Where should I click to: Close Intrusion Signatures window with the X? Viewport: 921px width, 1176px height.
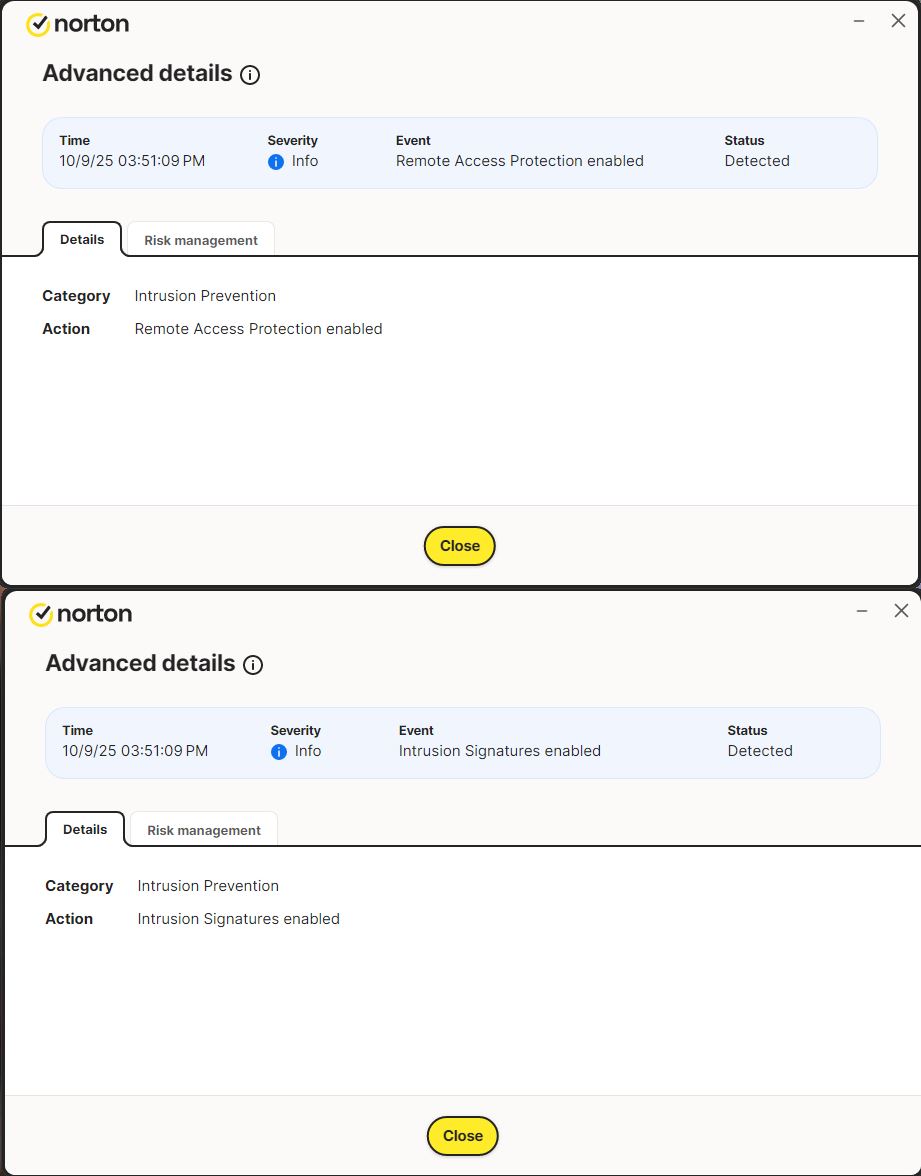[901, 611]
